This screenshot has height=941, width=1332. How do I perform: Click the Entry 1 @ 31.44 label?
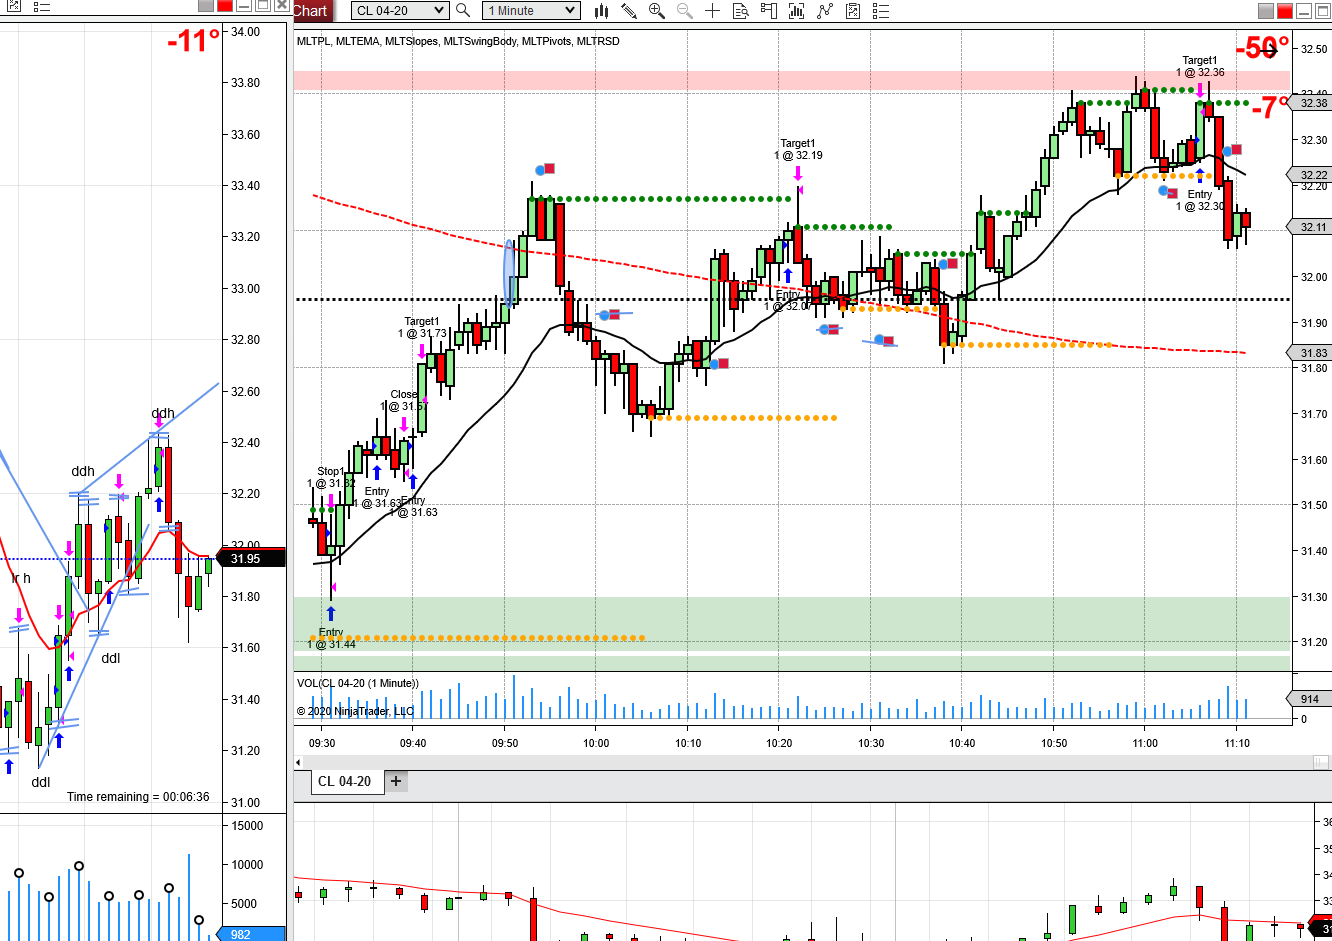click(x=331, y=638)
